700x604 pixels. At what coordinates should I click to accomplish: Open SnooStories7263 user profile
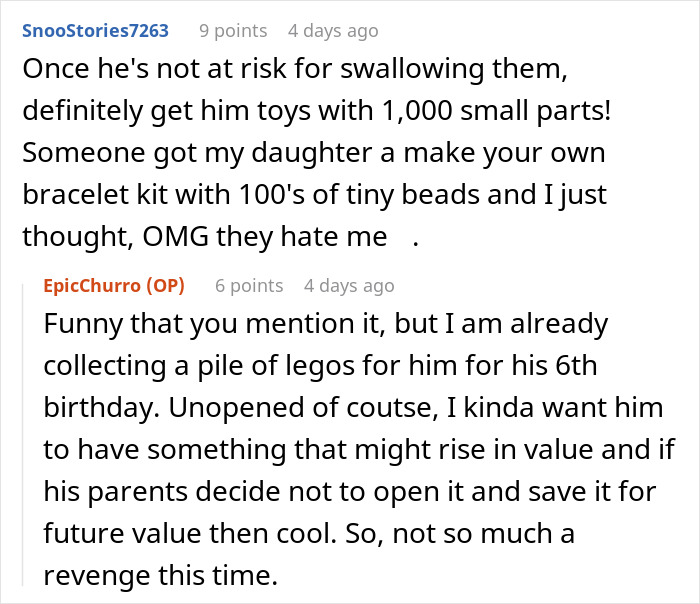[95, 31]
